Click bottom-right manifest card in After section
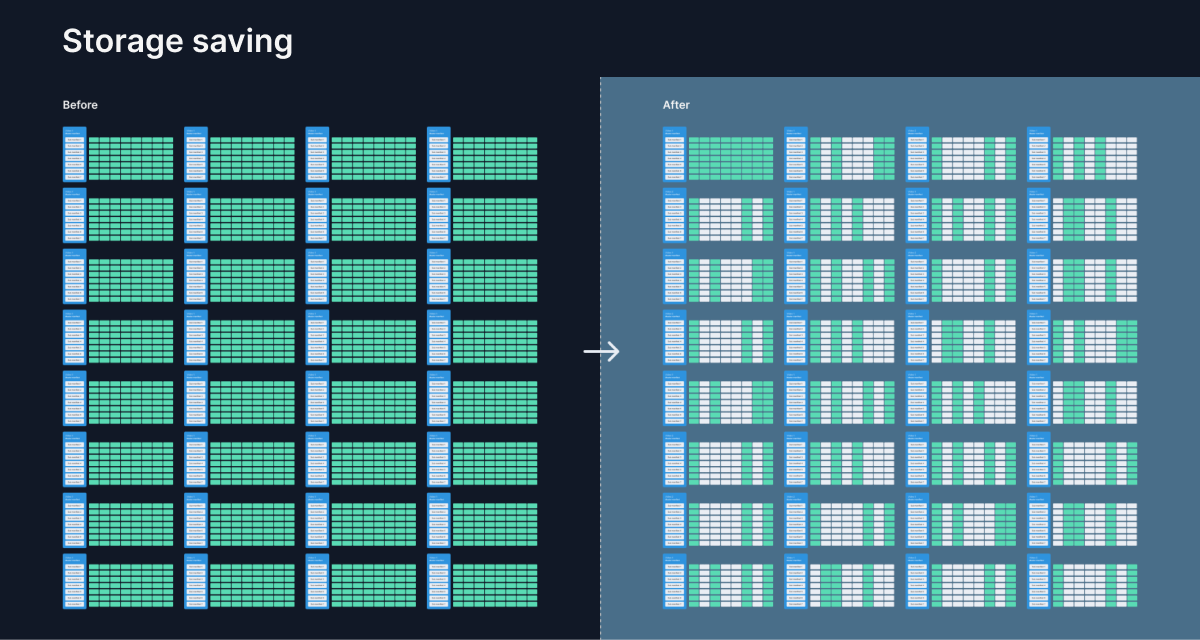Screen dimensions: 1200x640 tap(1039, 582)
